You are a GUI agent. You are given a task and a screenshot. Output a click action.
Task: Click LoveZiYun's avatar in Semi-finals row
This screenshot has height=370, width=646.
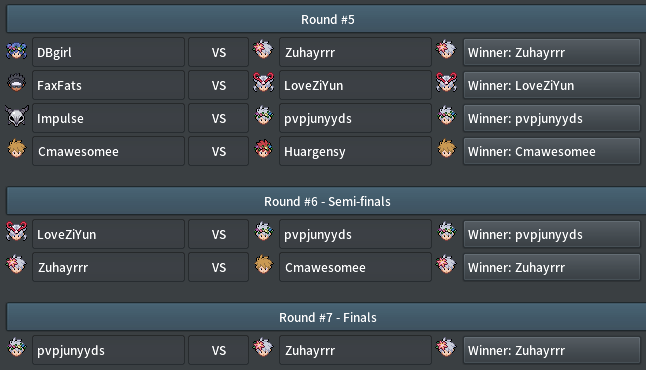(16, 232)
